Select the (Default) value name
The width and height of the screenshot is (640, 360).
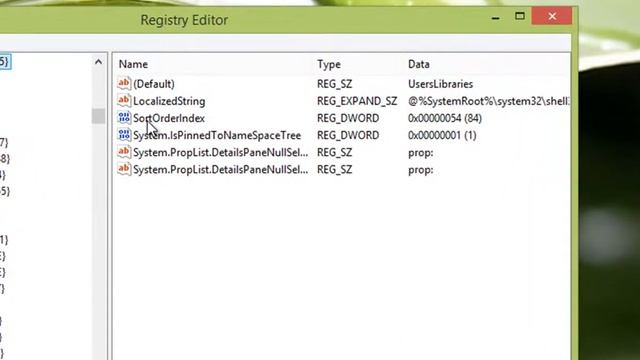click(154, 84)
